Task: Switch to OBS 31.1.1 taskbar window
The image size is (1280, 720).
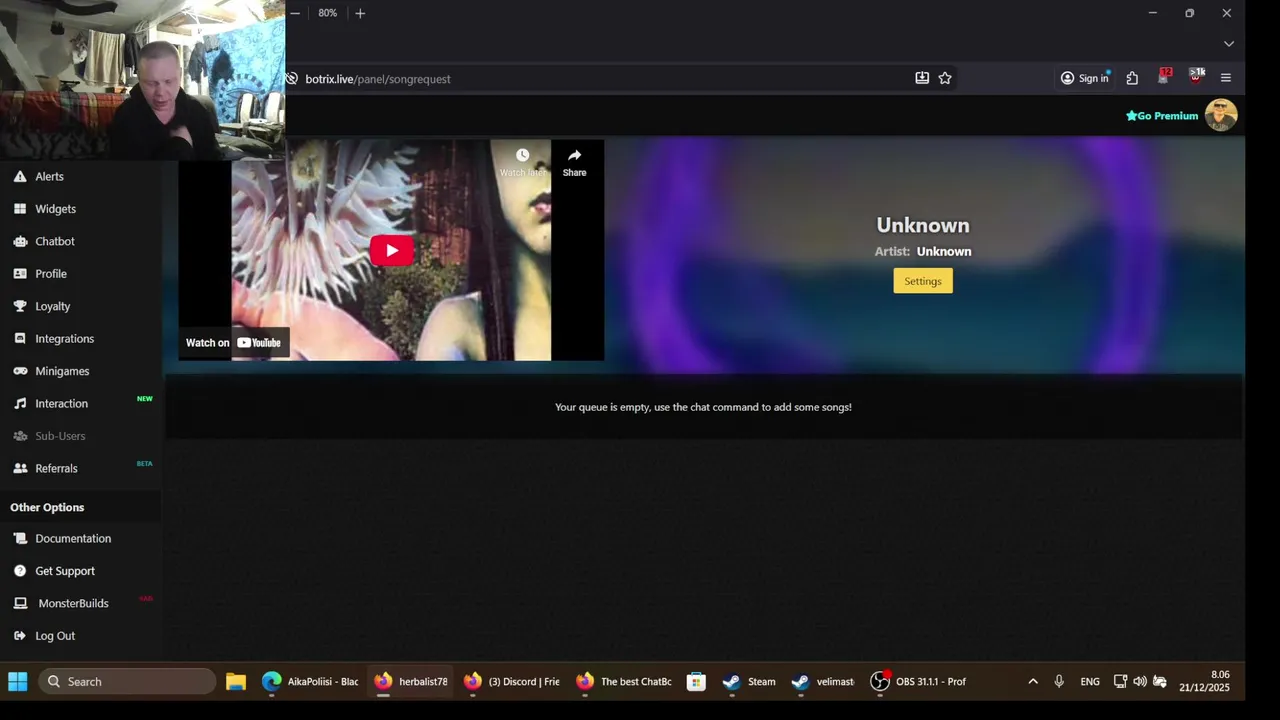Action: pyautogui.click(x=918, y=681)
